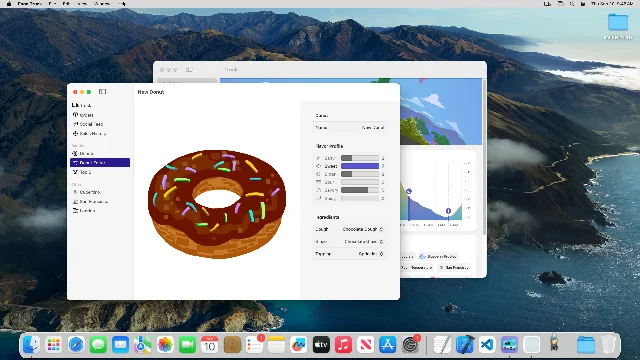Open the Topping picker showing Sprinkles

(x=371, y=254)
